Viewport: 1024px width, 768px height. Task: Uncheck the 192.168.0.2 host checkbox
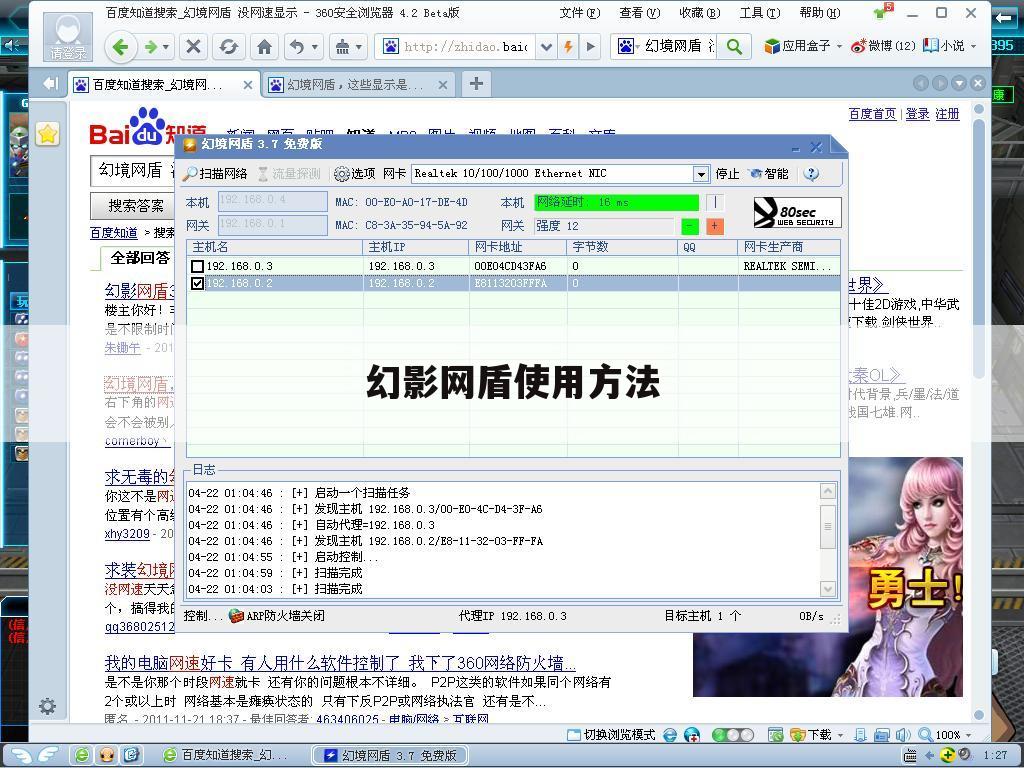(197, 283)
